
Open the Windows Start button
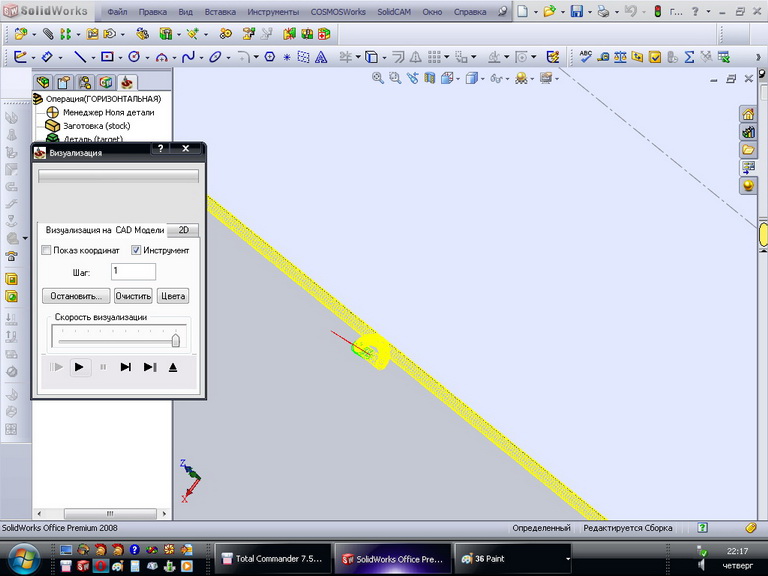pos(23,559)
